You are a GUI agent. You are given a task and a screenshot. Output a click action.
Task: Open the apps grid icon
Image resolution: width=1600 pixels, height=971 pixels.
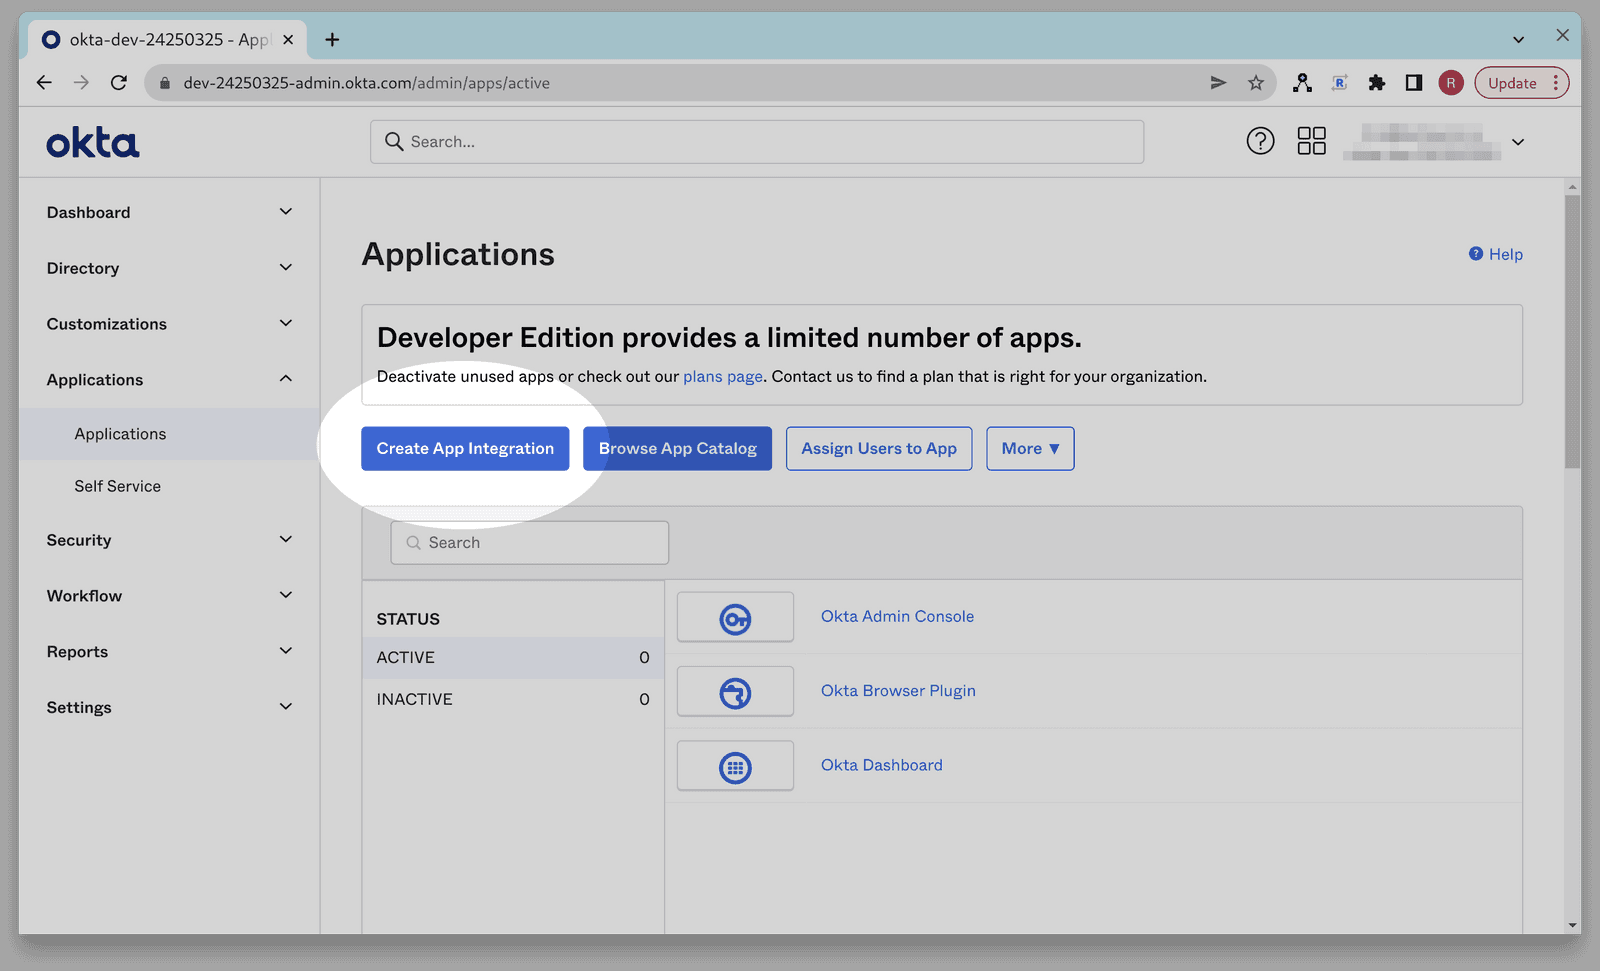1311,141
